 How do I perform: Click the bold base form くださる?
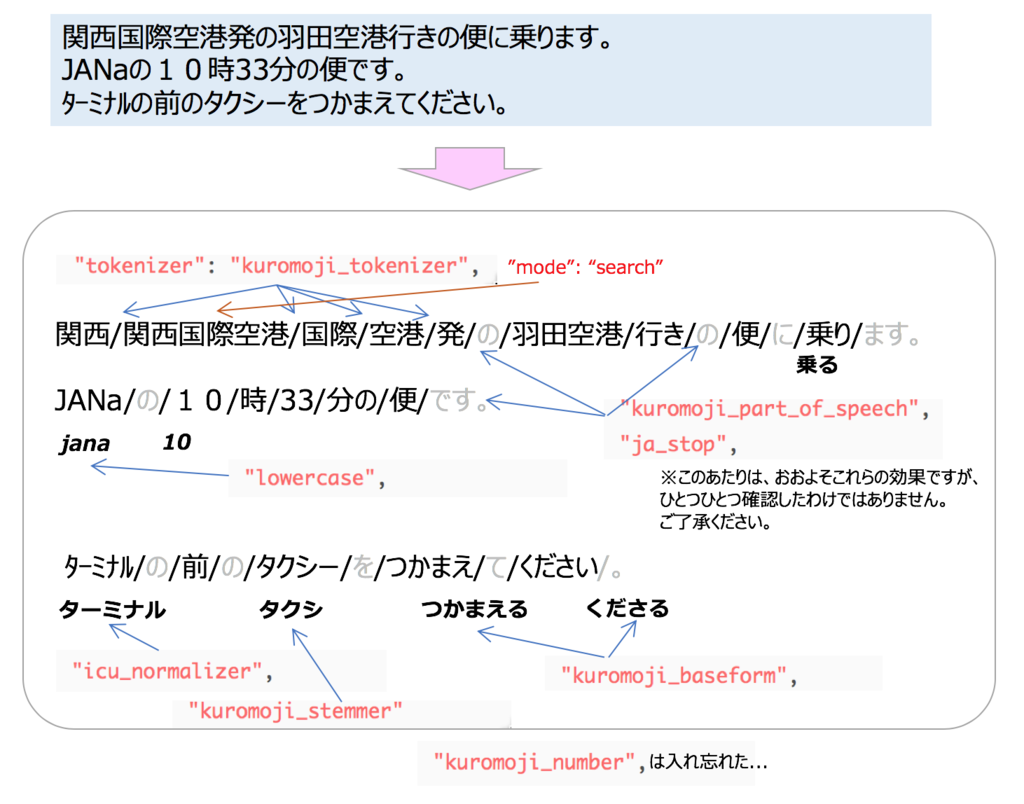pos(627,608)
